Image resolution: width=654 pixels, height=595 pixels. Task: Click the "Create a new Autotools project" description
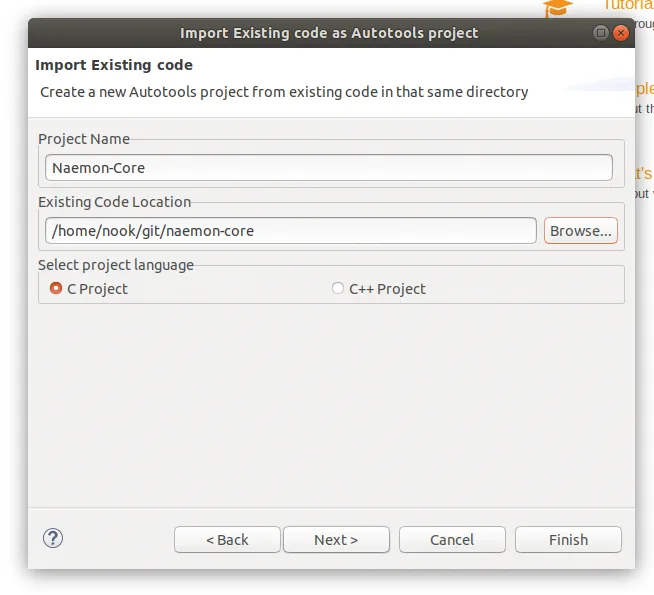point(284,92)
